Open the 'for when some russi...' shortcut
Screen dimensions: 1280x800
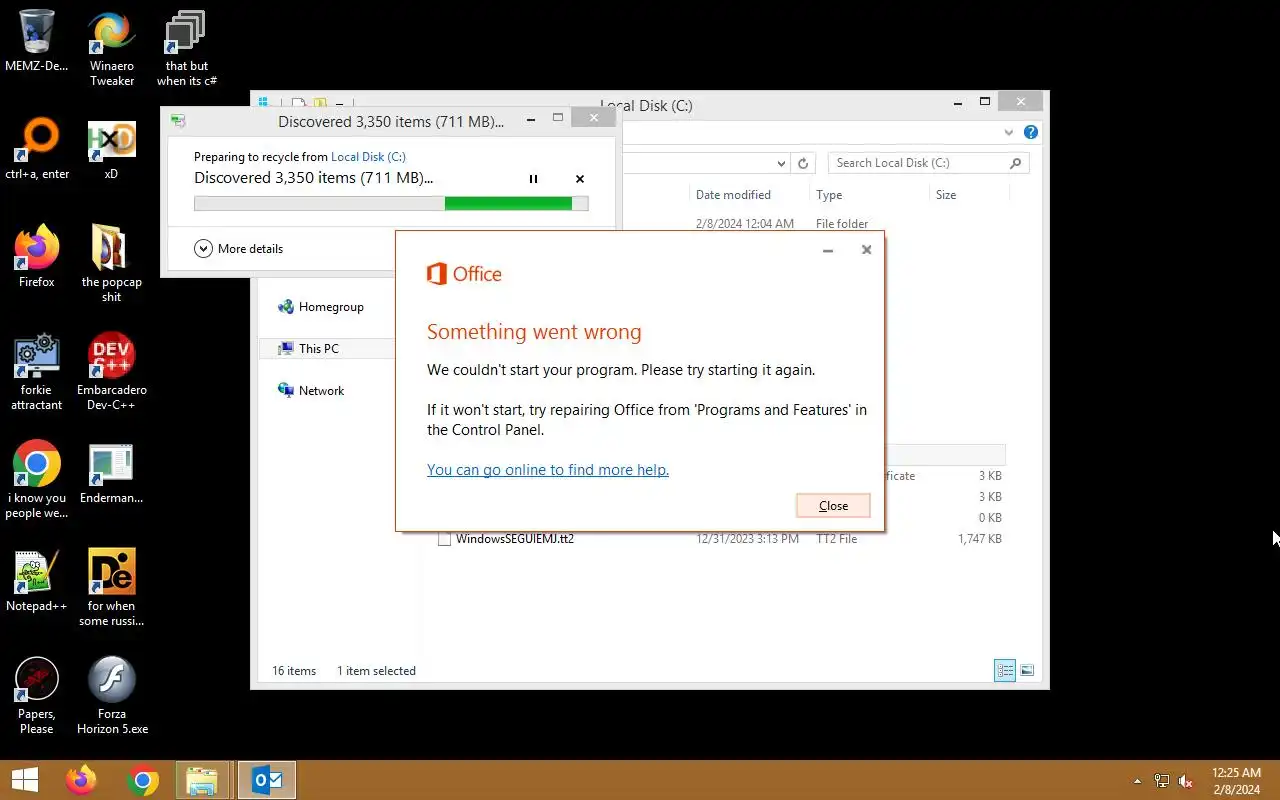(x=112, y=588)
